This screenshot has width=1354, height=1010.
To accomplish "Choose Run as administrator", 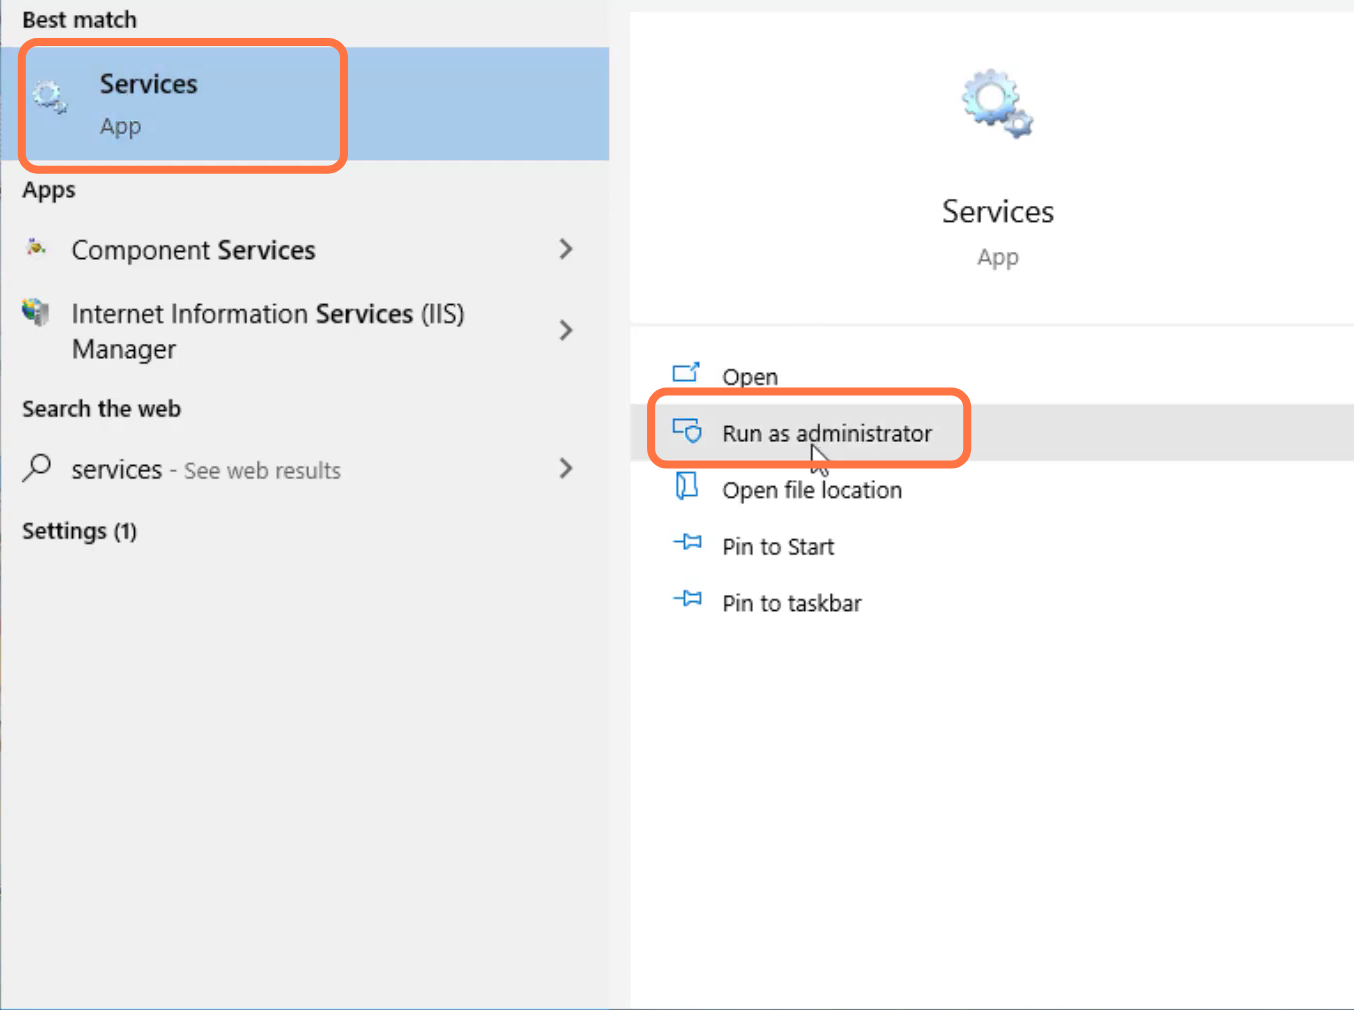I will click(992, 433).
